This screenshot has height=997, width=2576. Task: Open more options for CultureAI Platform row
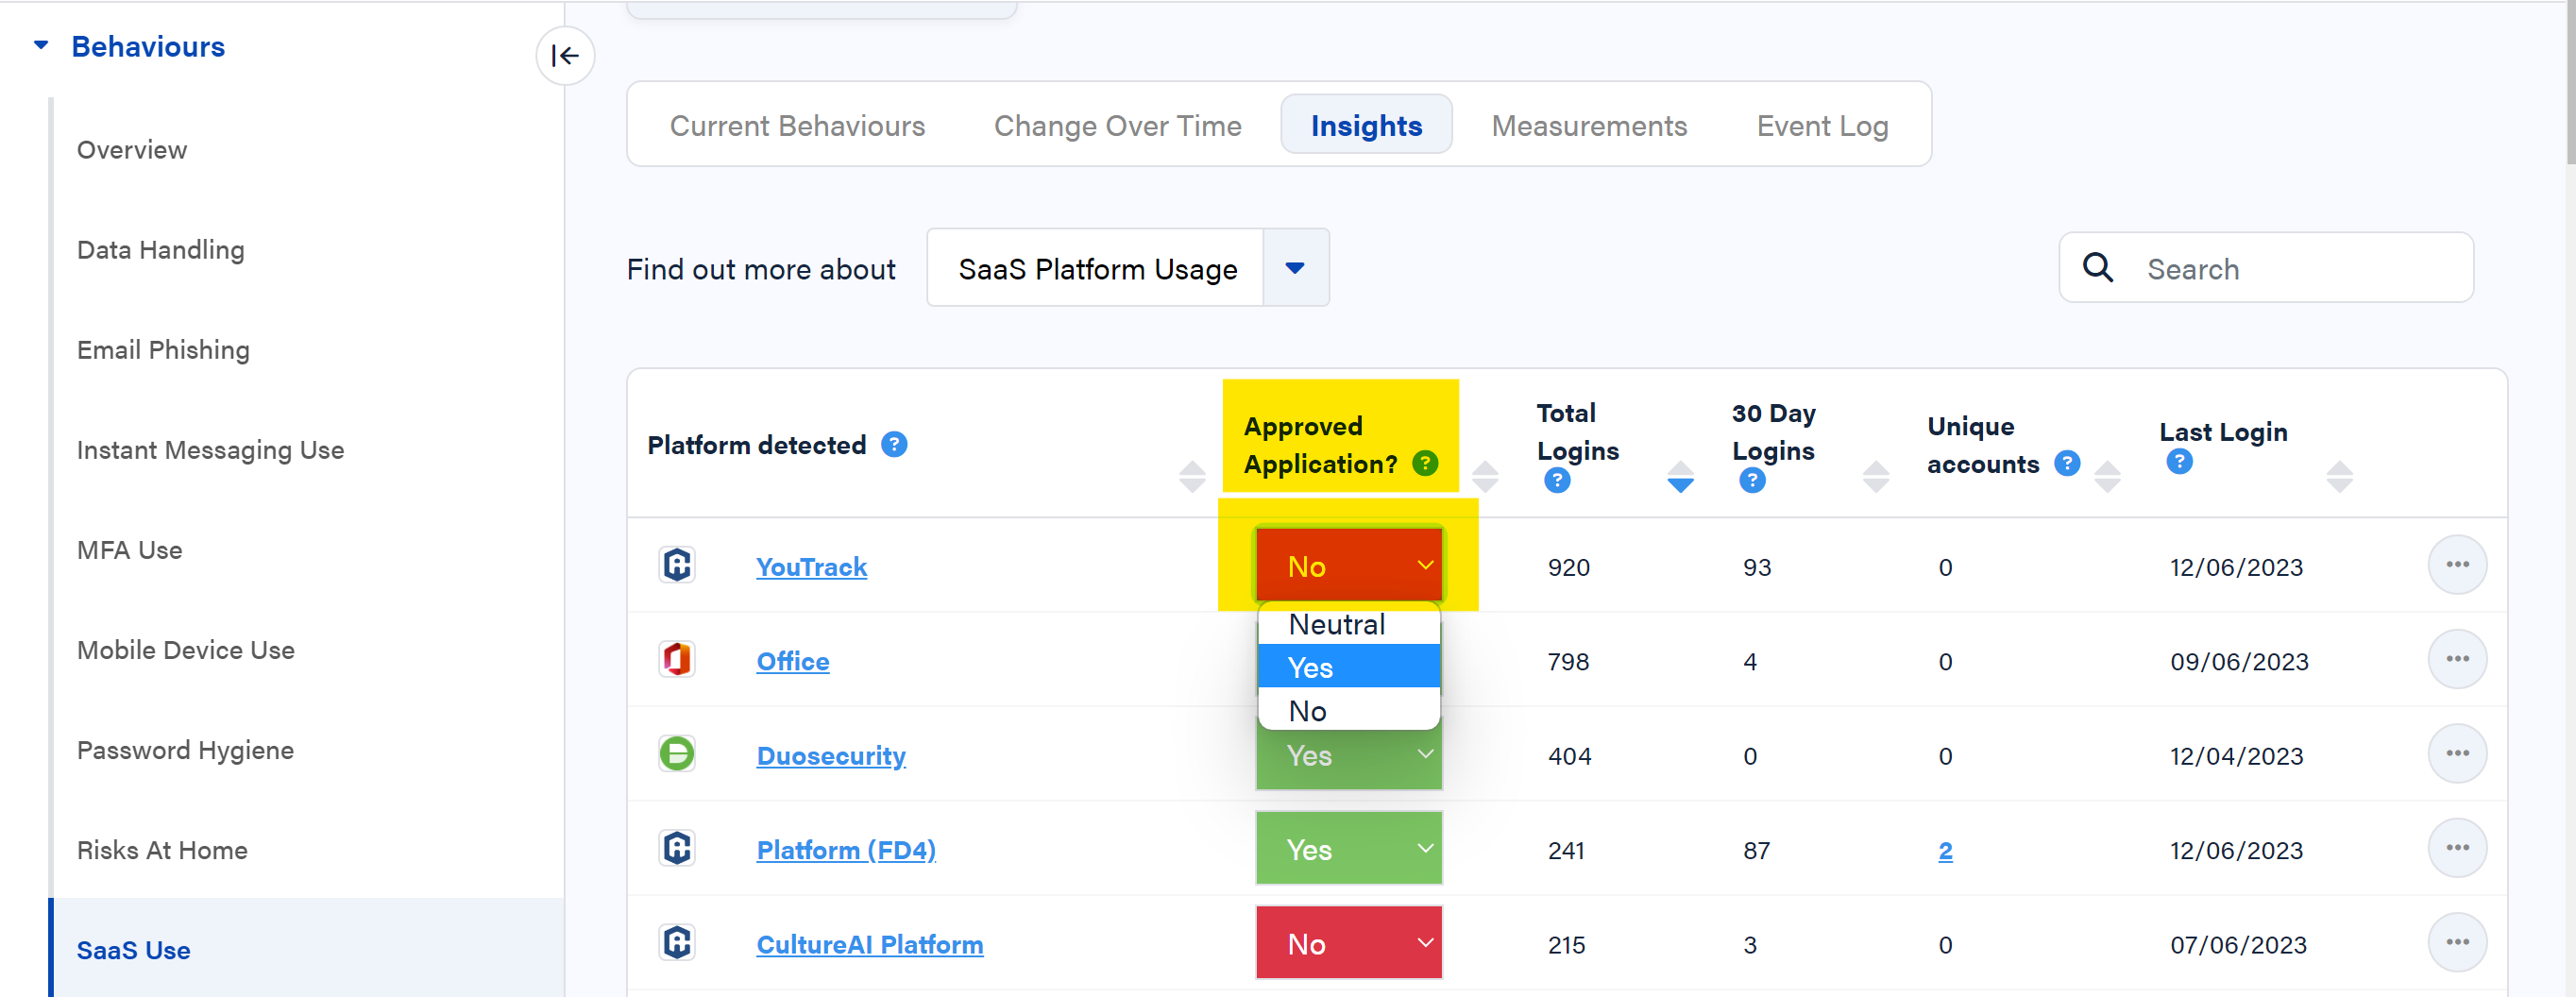(2457, 942)
